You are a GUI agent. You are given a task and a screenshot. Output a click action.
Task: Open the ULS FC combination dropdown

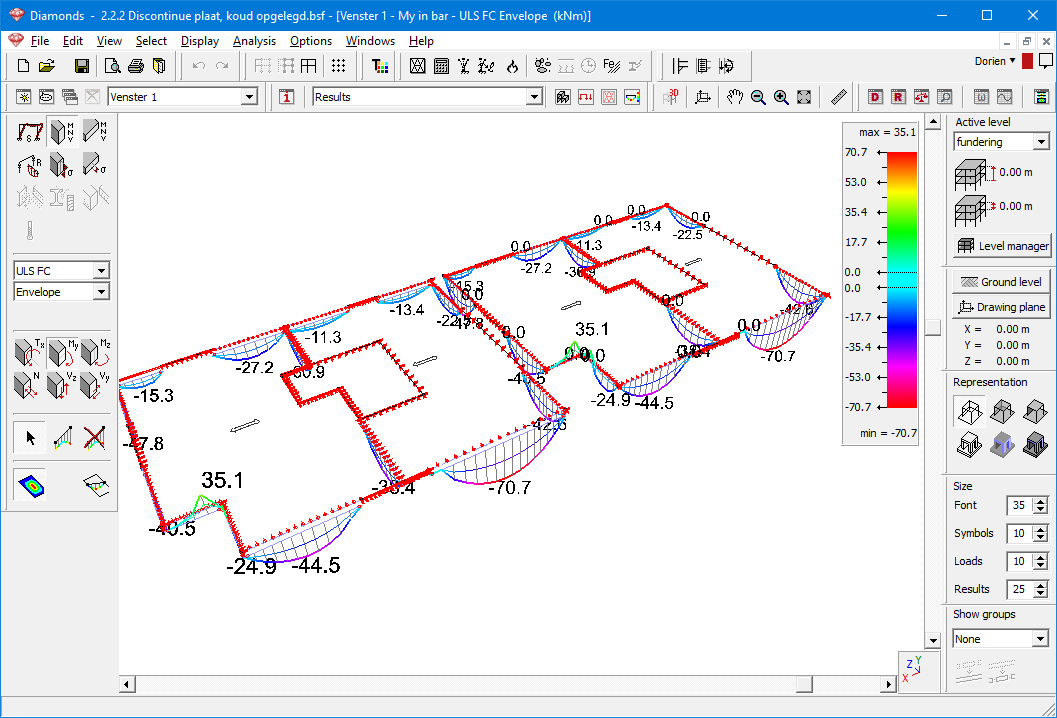(101, 271)
